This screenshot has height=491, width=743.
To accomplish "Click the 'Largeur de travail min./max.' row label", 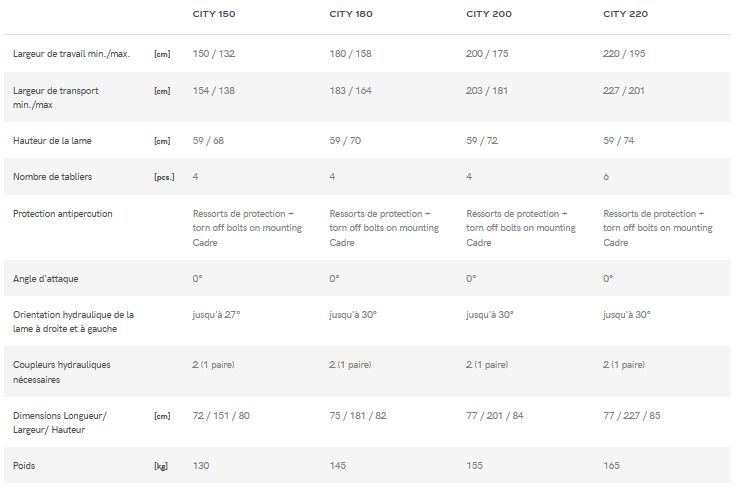I will point(73,52).
